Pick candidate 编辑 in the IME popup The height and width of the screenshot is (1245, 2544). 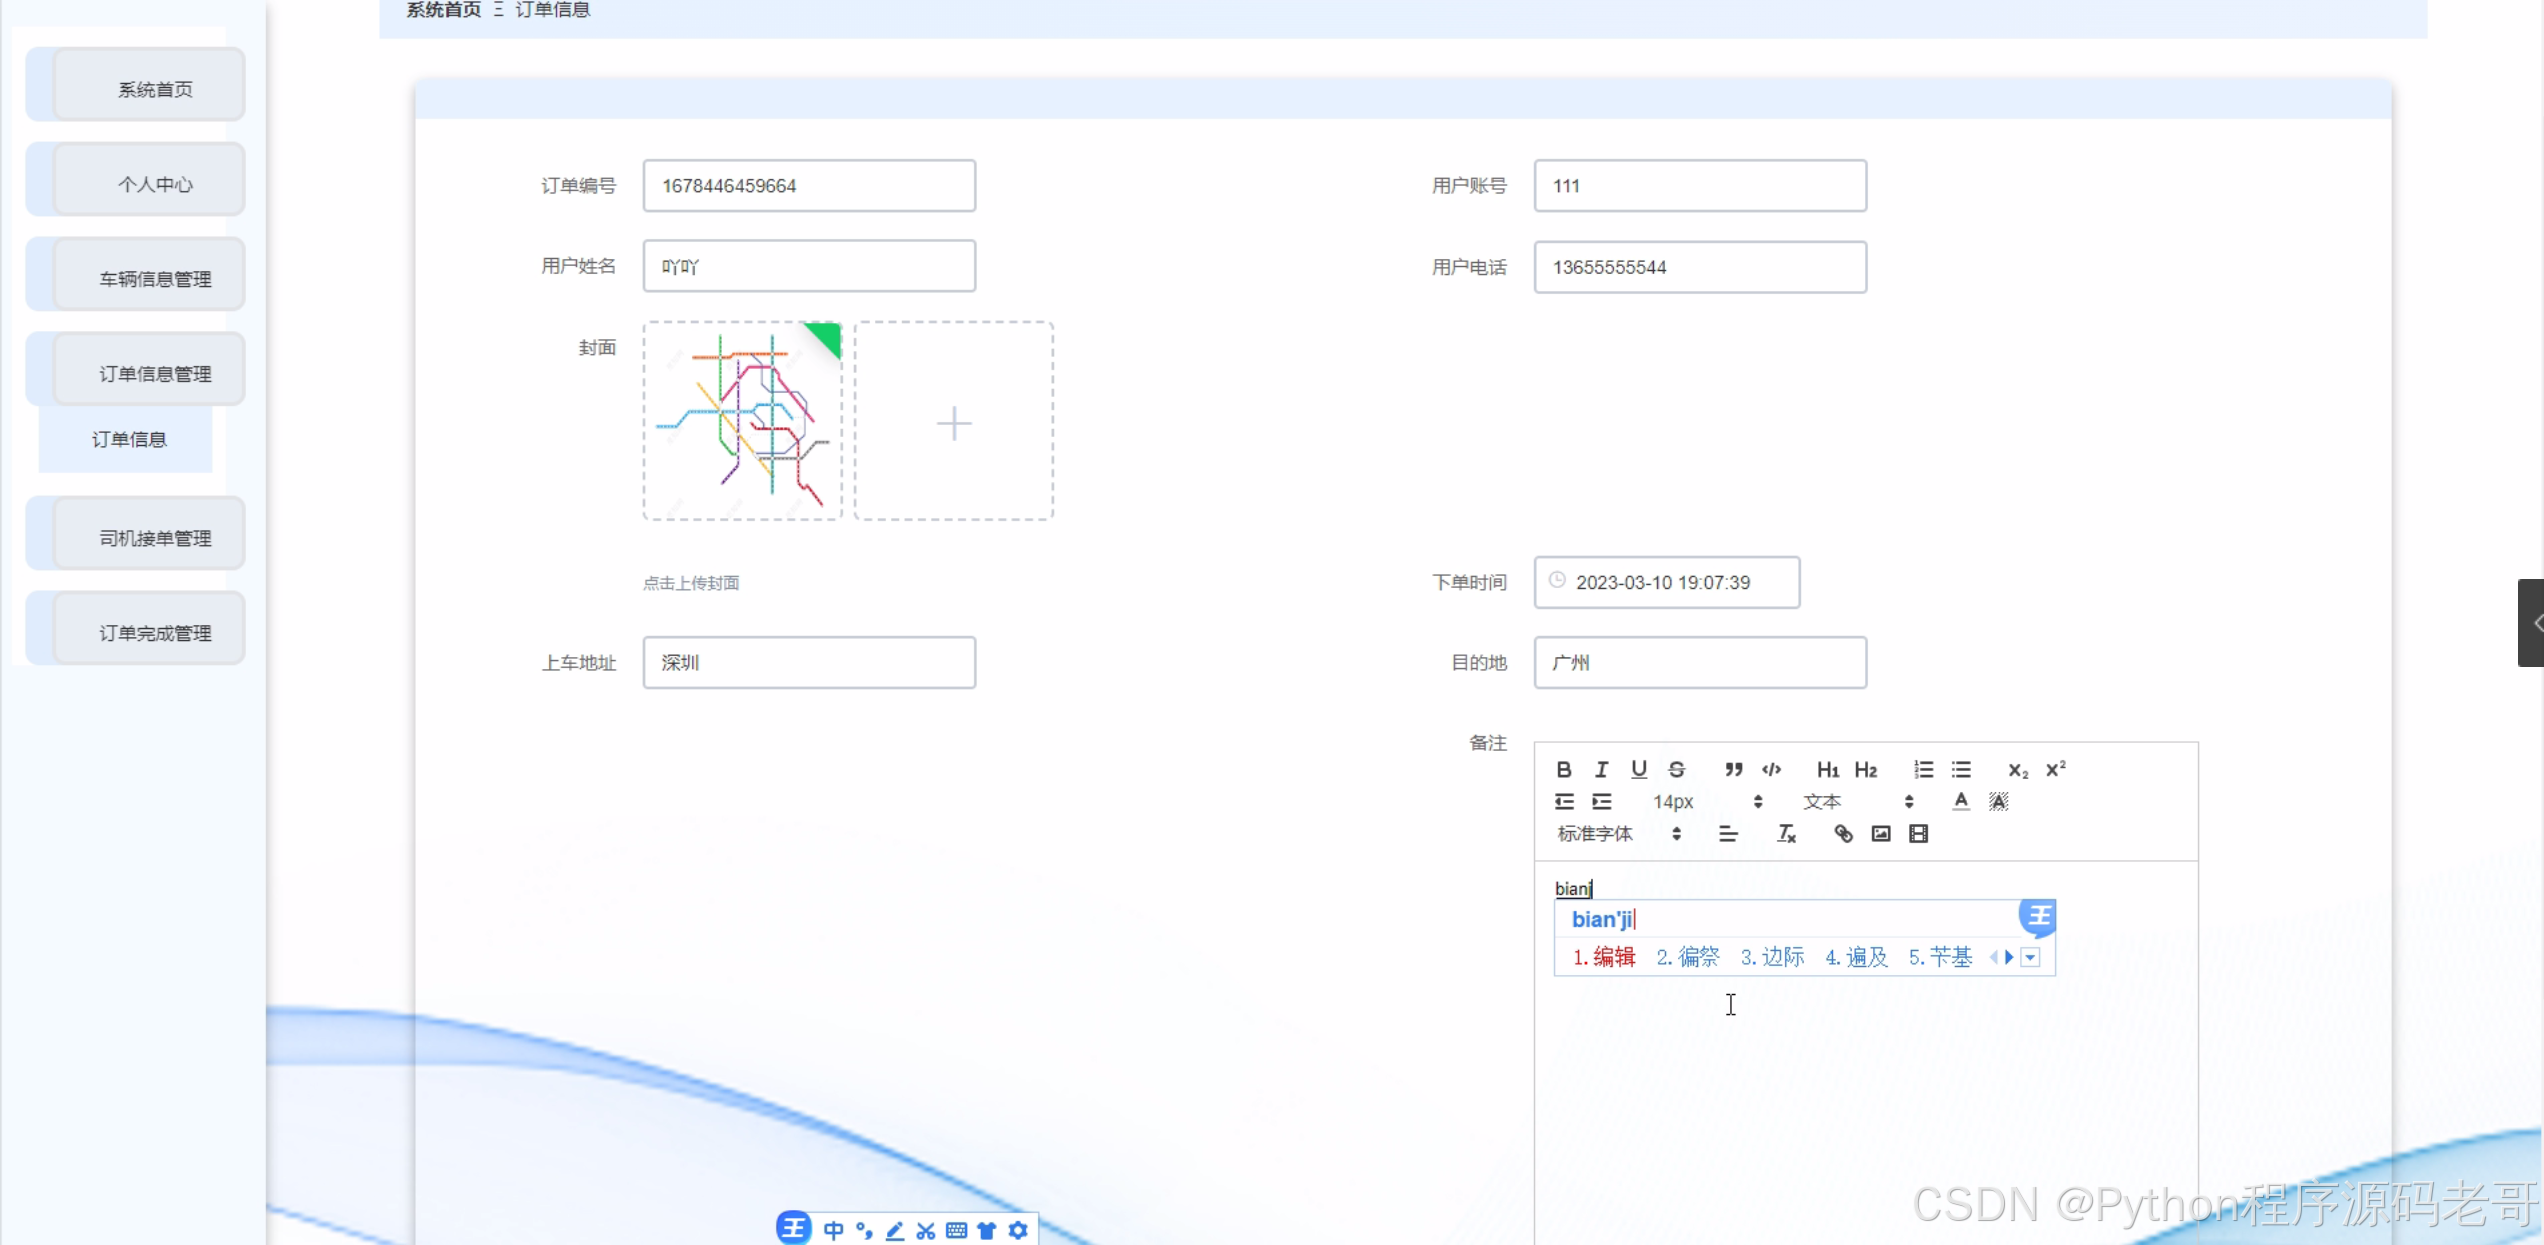coord(1604,957)
